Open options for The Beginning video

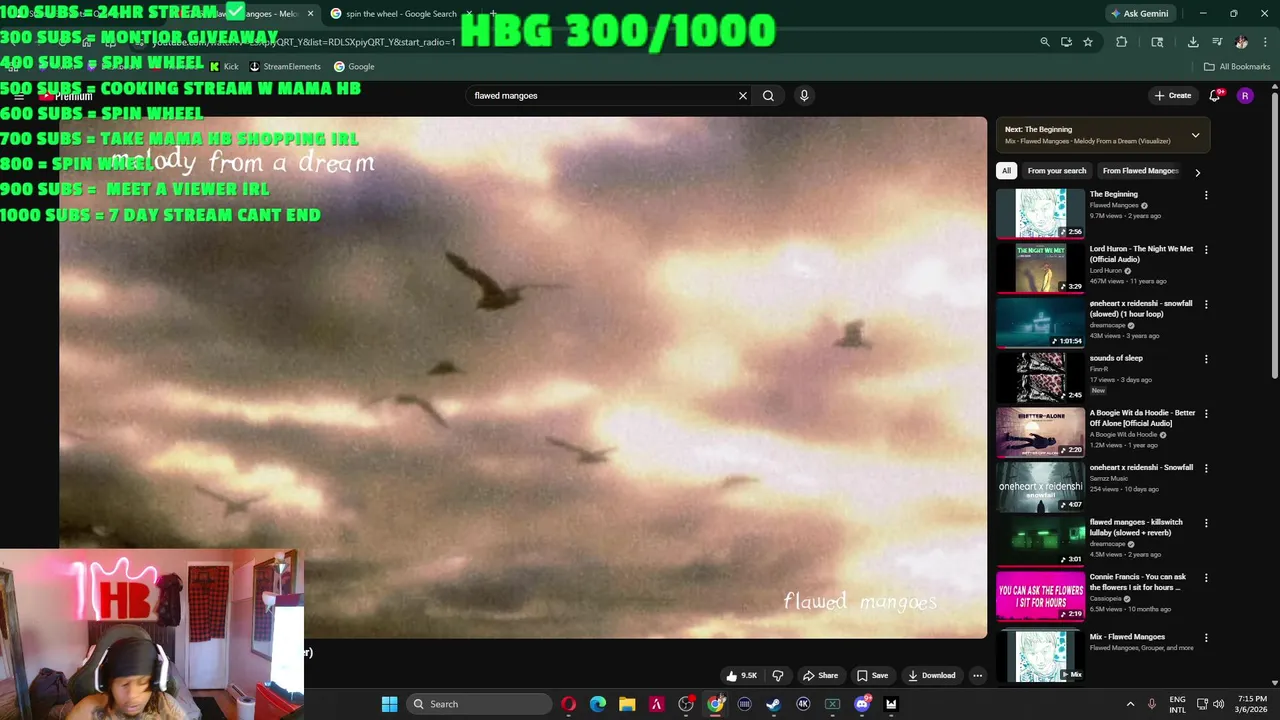click(x=1206, y=195)
